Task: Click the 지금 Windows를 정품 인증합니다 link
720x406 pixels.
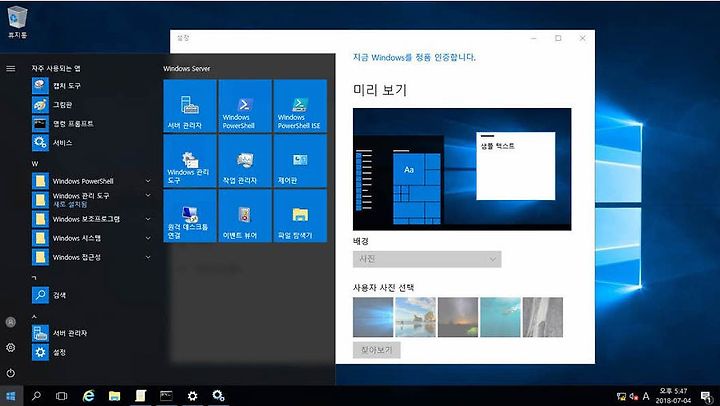Action: 414,57
